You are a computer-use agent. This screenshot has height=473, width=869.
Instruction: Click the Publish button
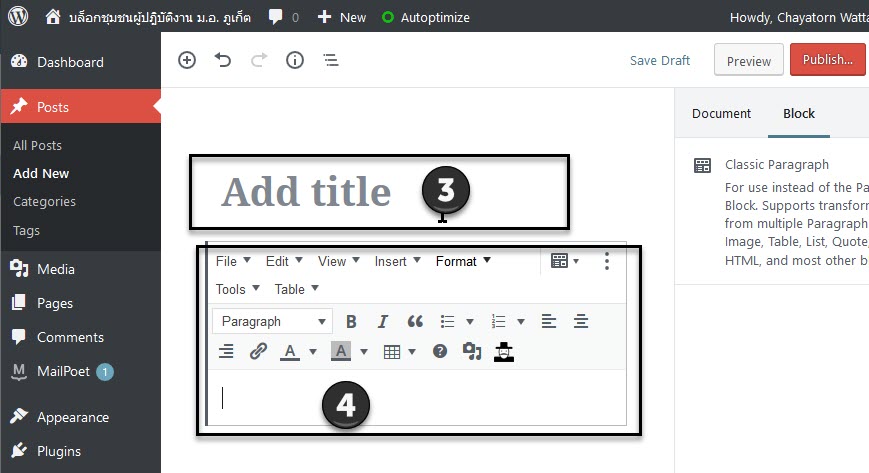pos(827,59)
